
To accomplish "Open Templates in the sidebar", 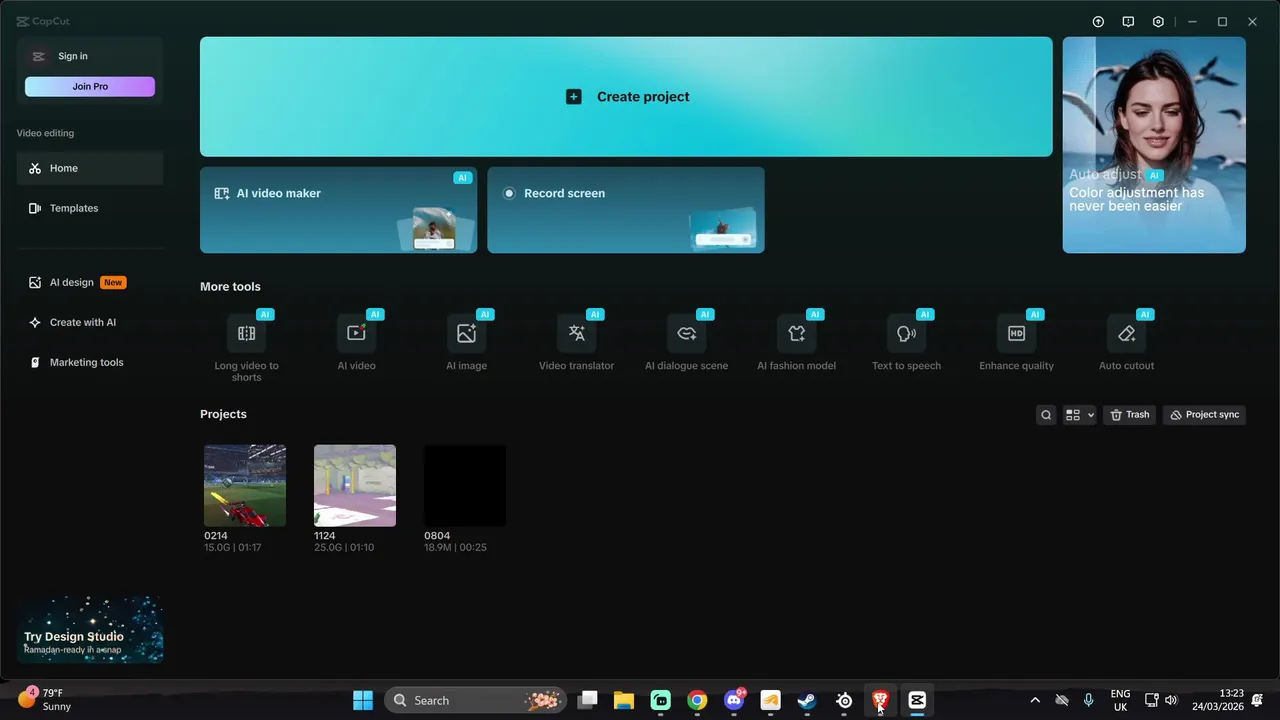I will [x=90, y=208].
